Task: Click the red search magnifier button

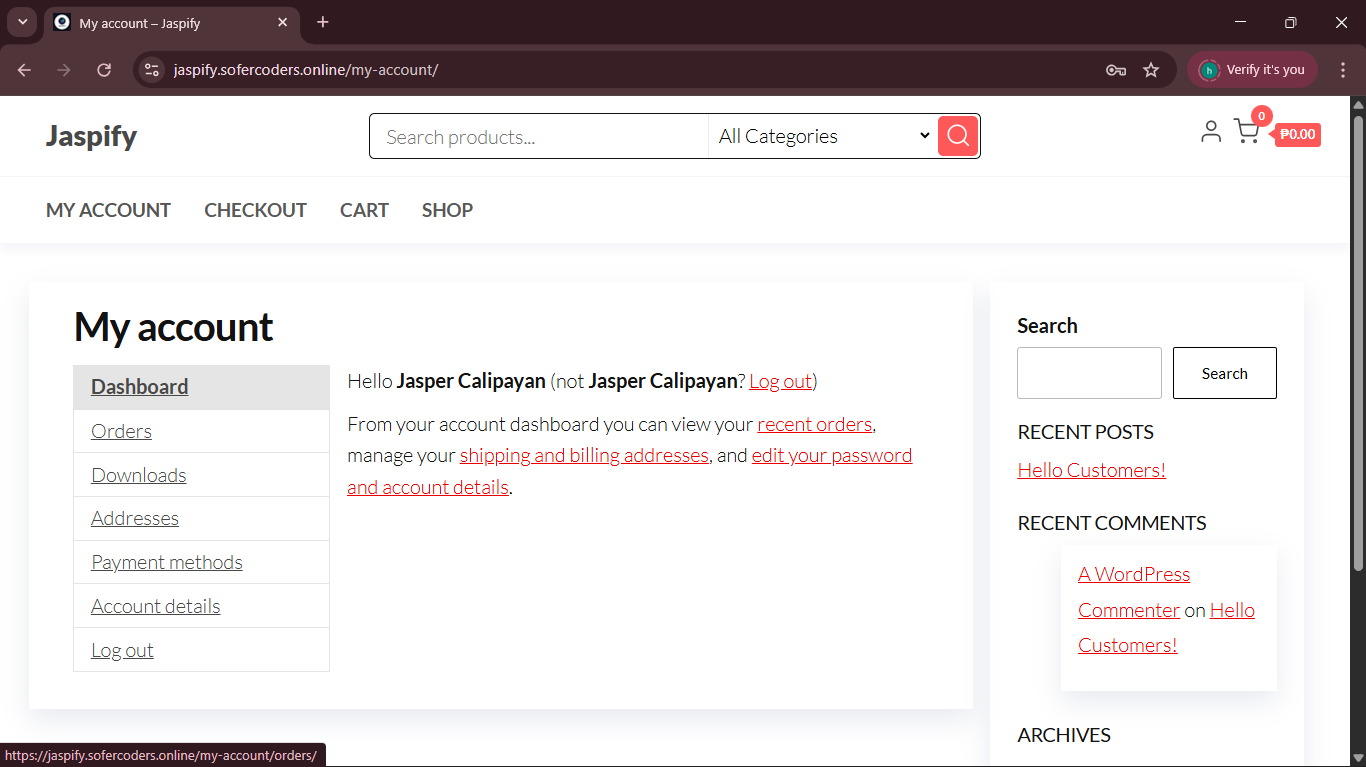Action: [x=957, y=136]
